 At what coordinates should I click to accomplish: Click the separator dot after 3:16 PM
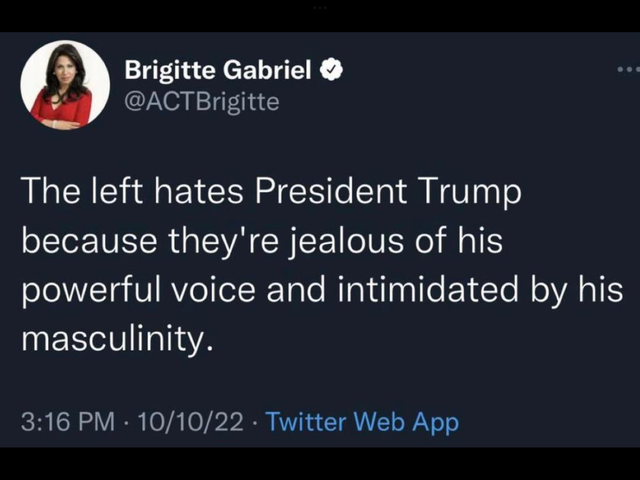[127, 422]
